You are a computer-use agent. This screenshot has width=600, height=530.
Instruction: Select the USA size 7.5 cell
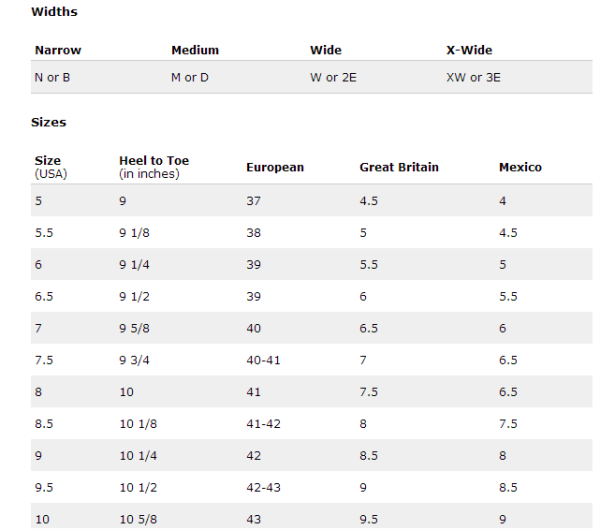click(44, 360)
